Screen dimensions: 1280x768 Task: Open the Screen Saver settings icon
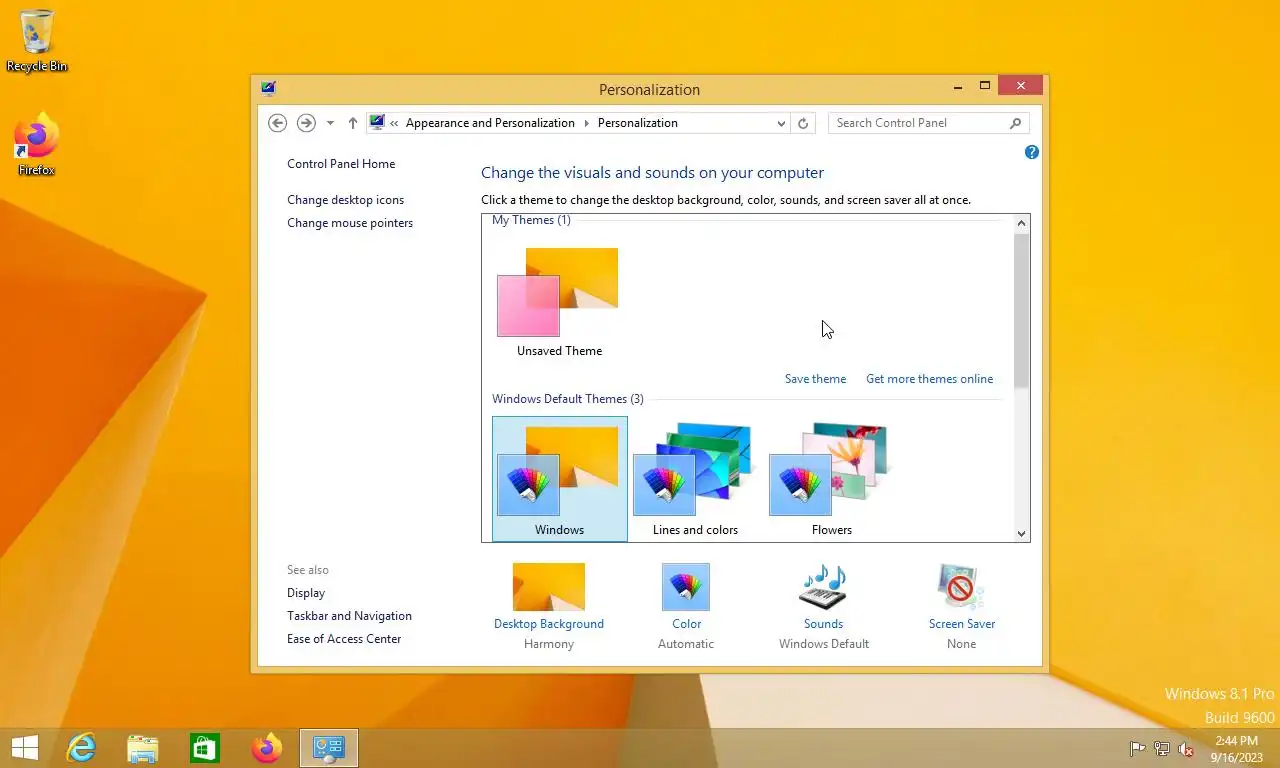click(x=961, y=587)
